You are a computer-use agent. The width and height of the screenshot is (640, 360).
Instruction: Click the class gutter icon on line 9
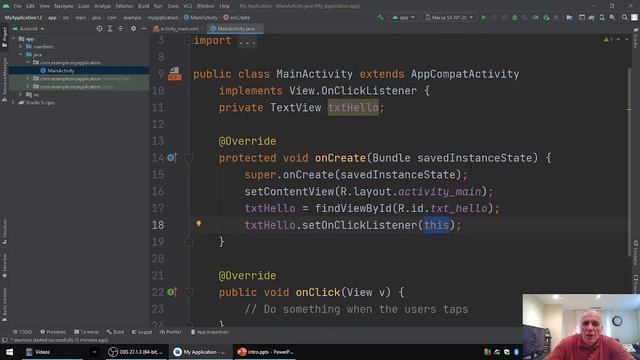pyautogui.click(x=175, y=74)
